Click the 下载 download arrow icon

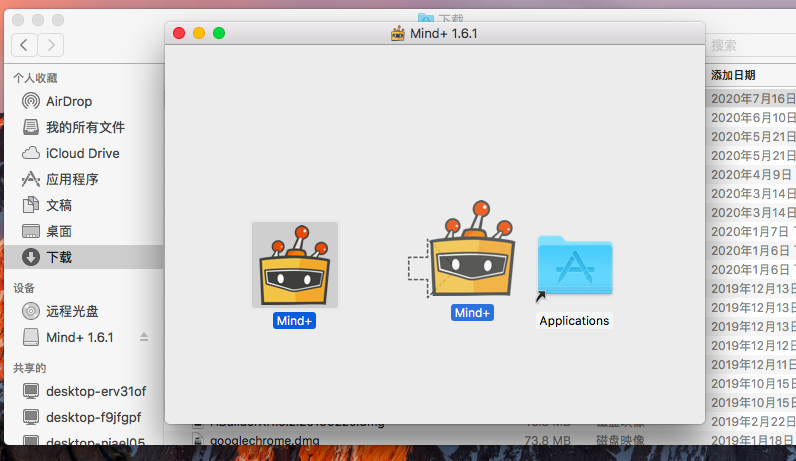coord(31,257)
